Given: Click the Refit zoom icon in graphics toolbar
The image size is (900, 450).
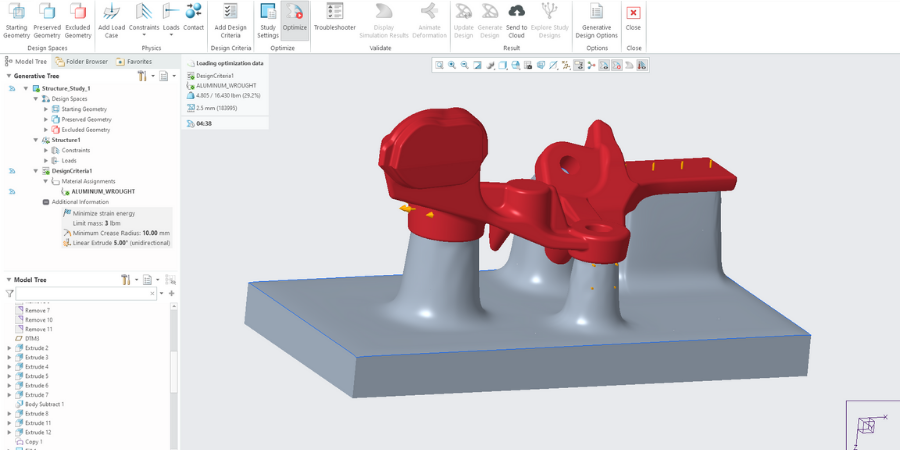Looking at the screenshot, I should click(x=440, y=65).
